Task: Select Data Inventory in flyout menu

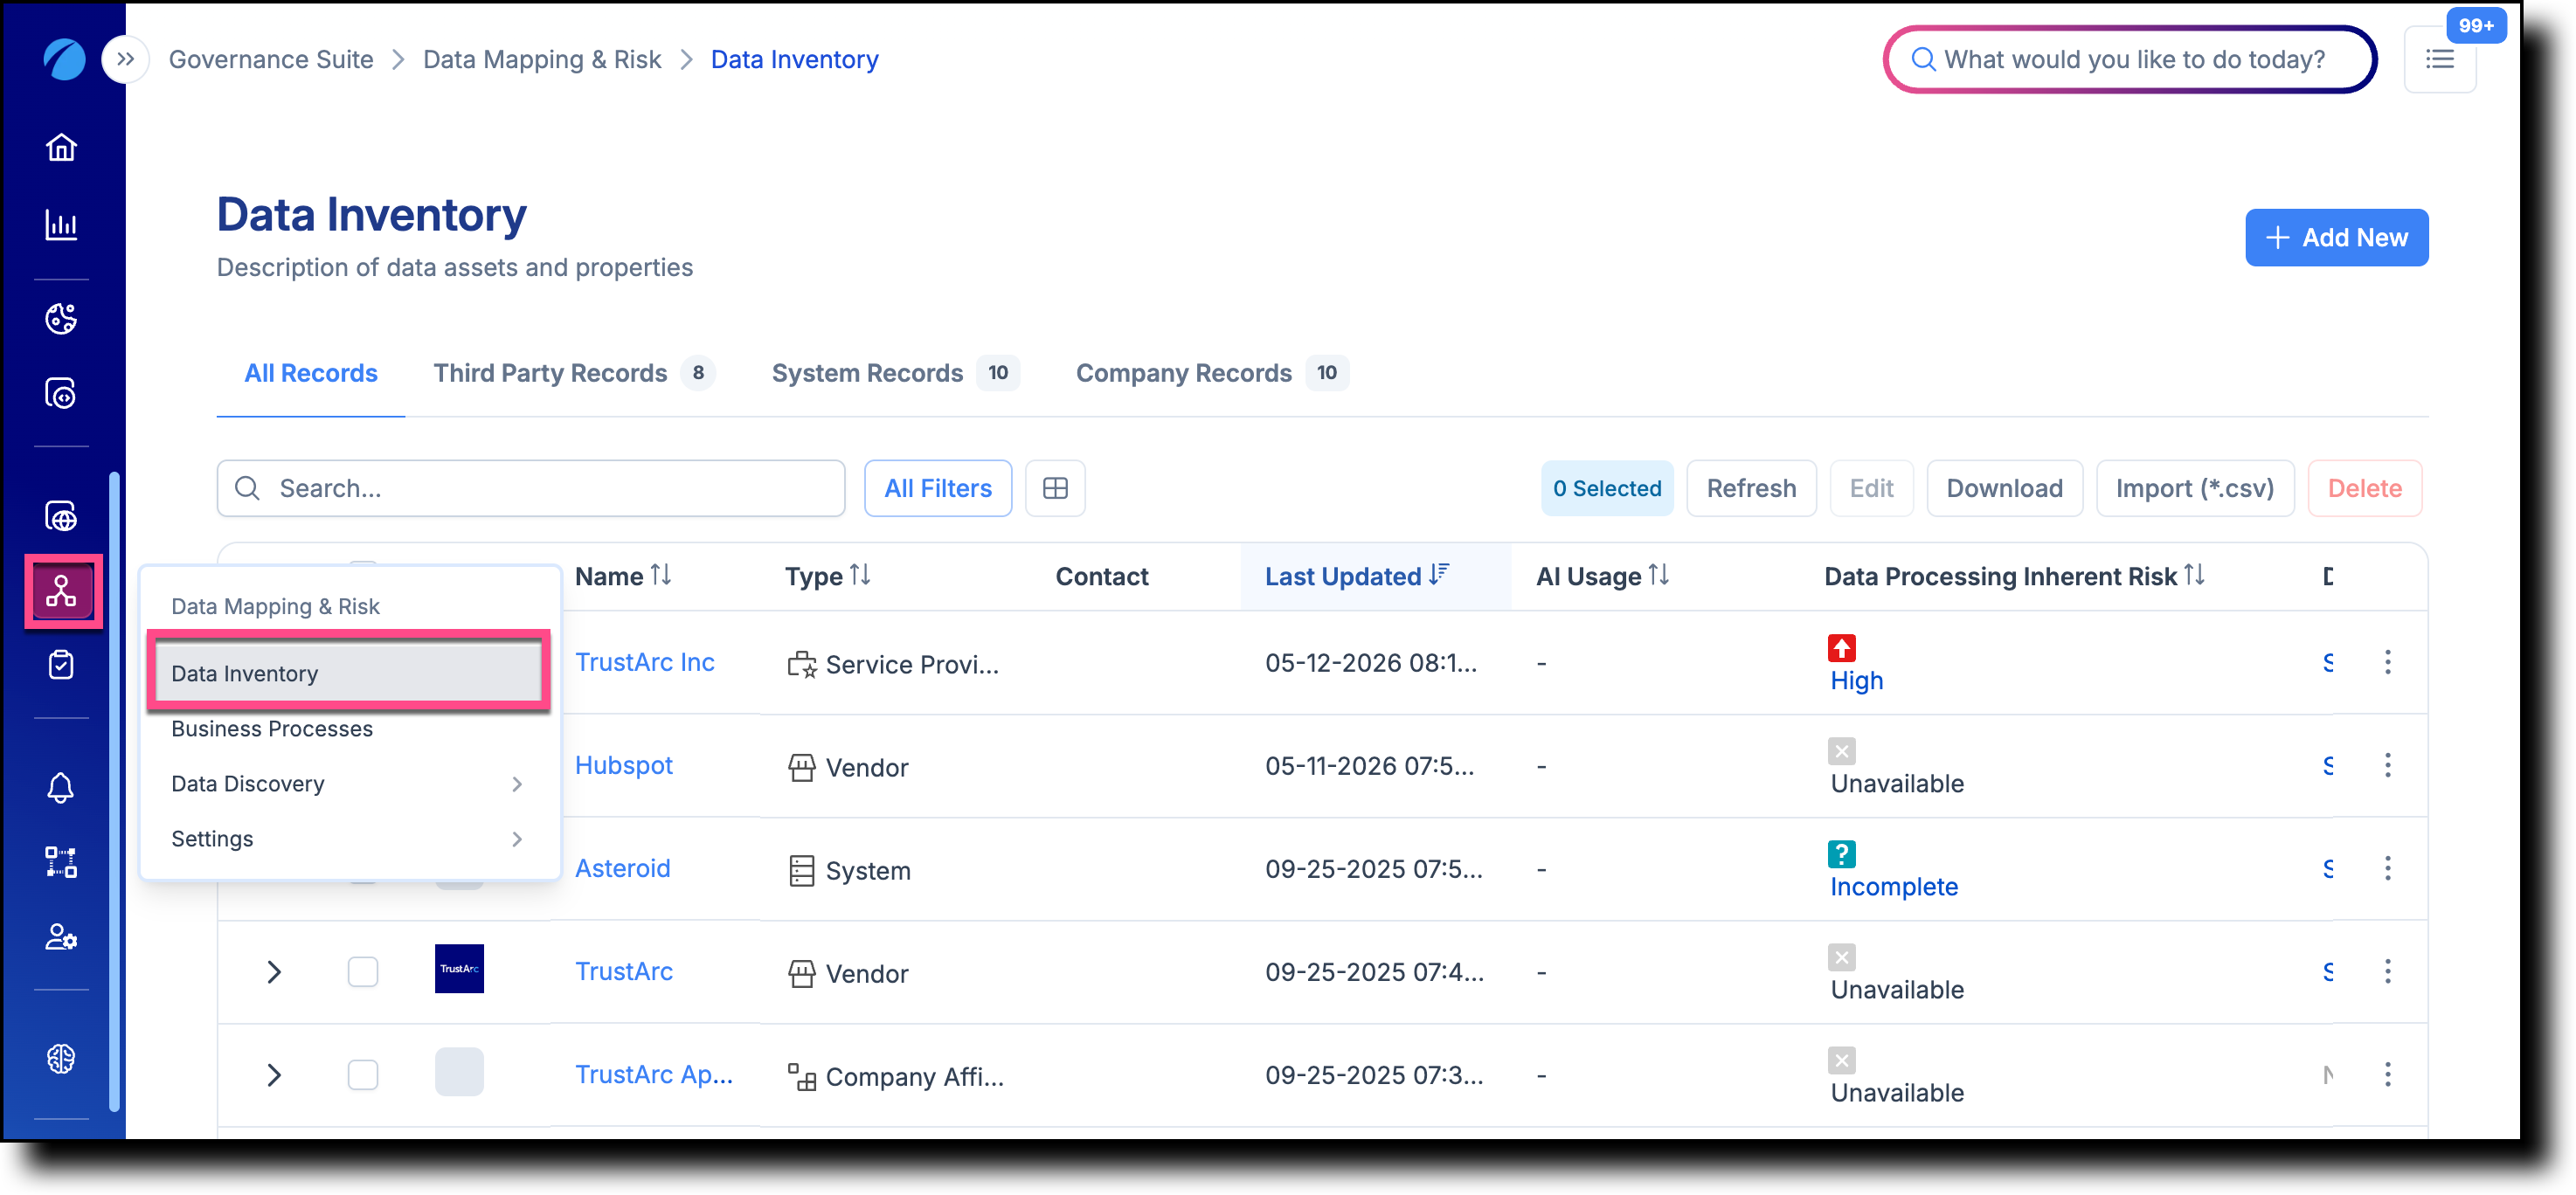Action: pyautogui.click(x=348, y=673)
